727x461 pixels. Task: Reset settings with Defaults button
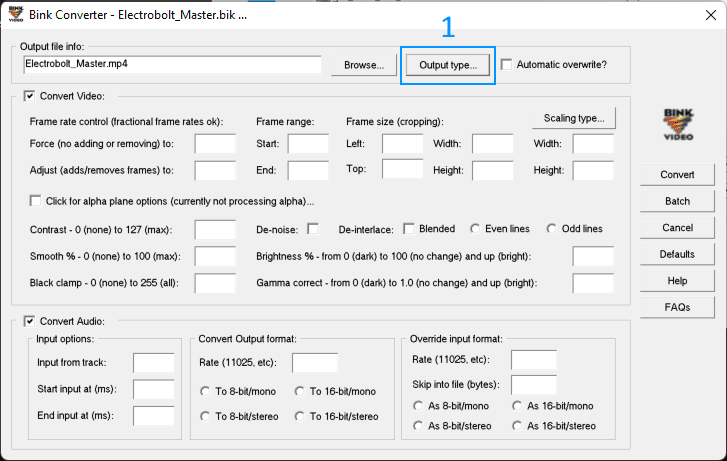[677, 254]
